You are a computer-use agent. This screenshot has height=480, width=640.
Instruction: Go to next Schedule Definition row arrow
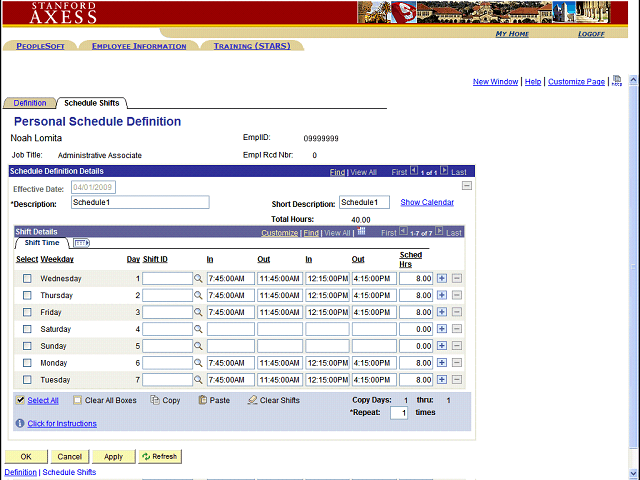pyautogui.click(x=444, y=172)
